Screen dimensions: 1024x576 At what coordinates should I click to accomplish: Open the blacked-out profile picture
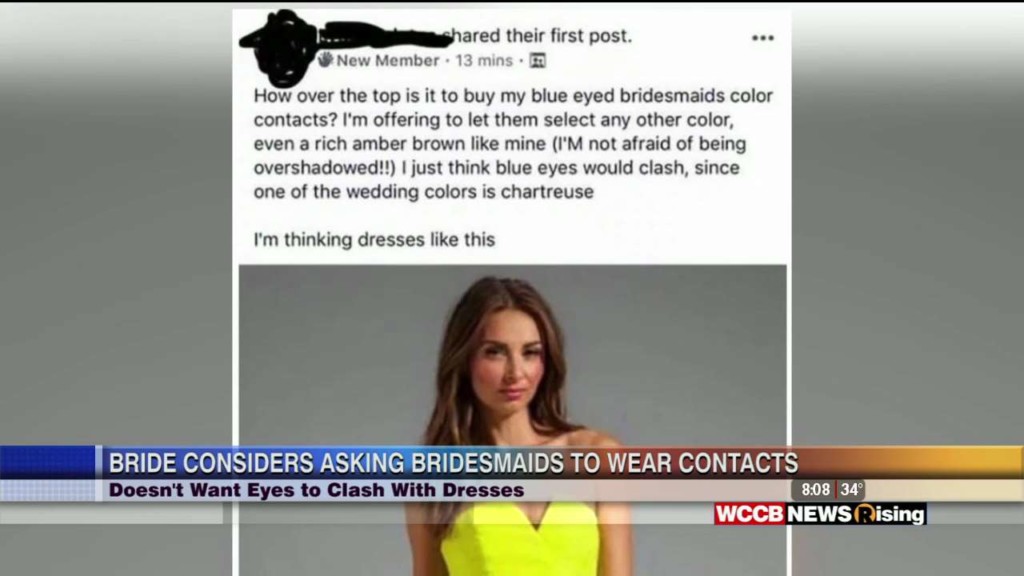click(x=283, y=48)
